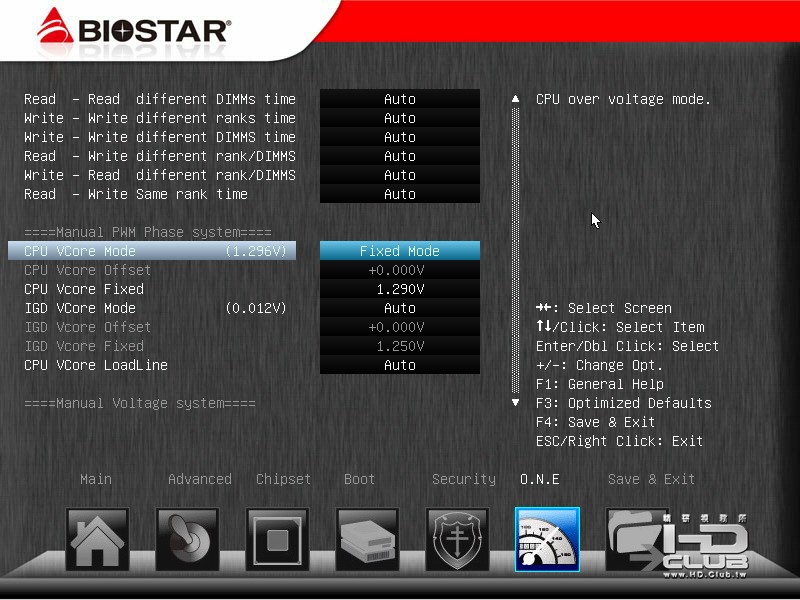Select the CPU VCore Mode row label
Image resolution: width=800 pixels, height=600 pixels.
pos(80,251)
